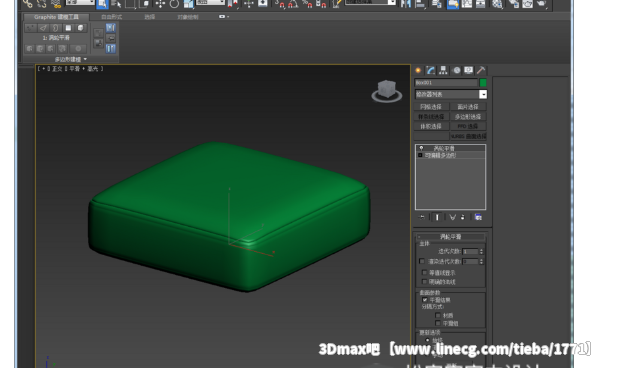Click the Mesh Select modifier button
The width and height of the screenshot is (631, 368).
(x=431, y=107)
